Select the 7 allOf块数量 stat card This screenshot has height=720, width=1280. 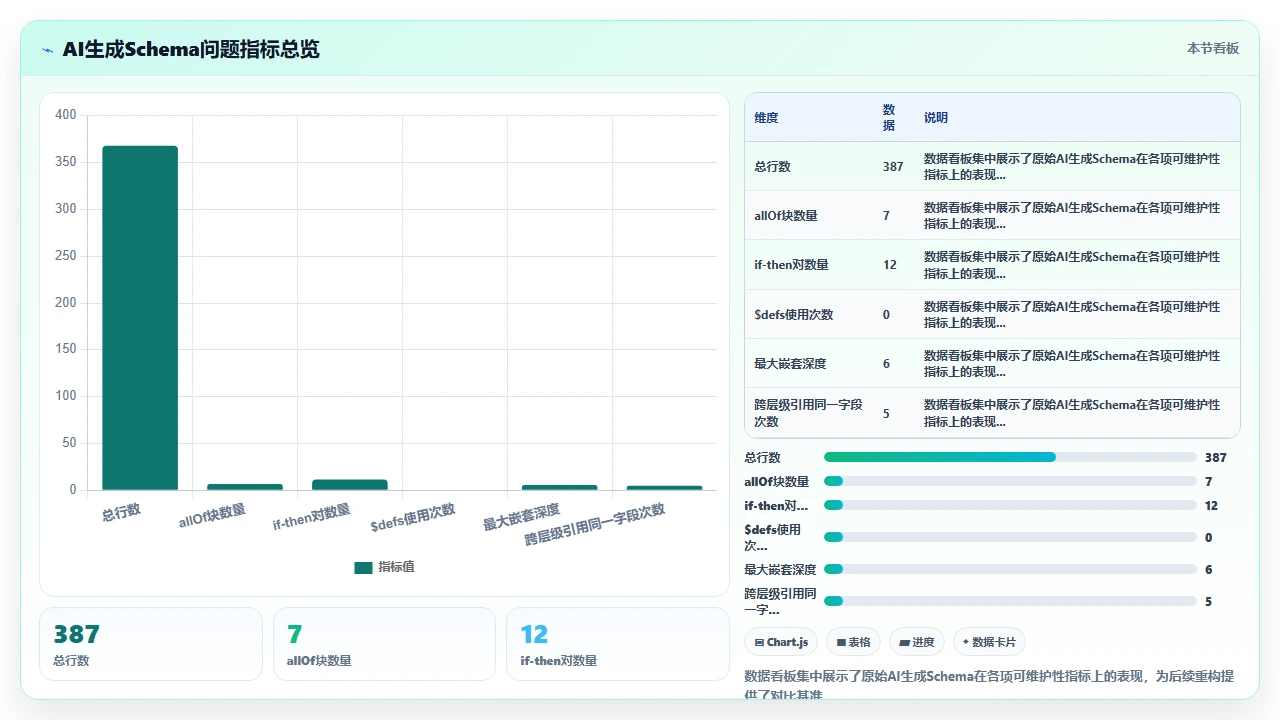[384, 644]
